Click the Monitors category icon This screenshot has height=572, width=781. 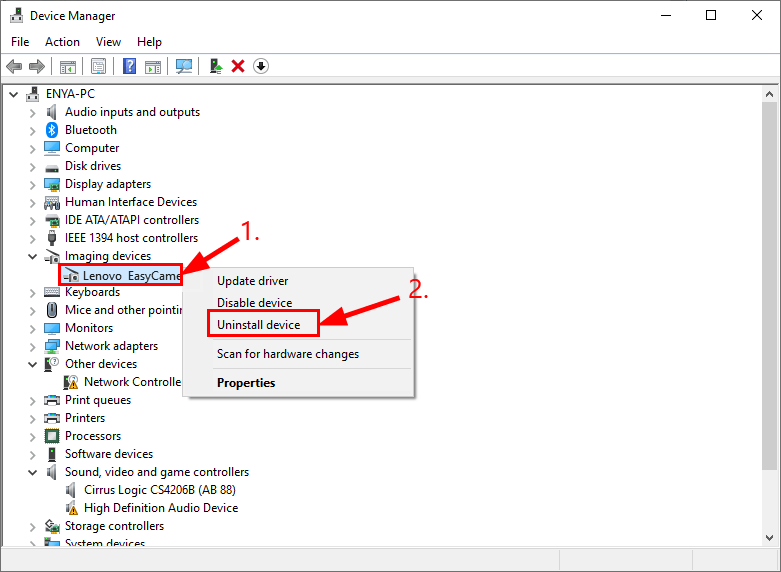pos(52,328)
